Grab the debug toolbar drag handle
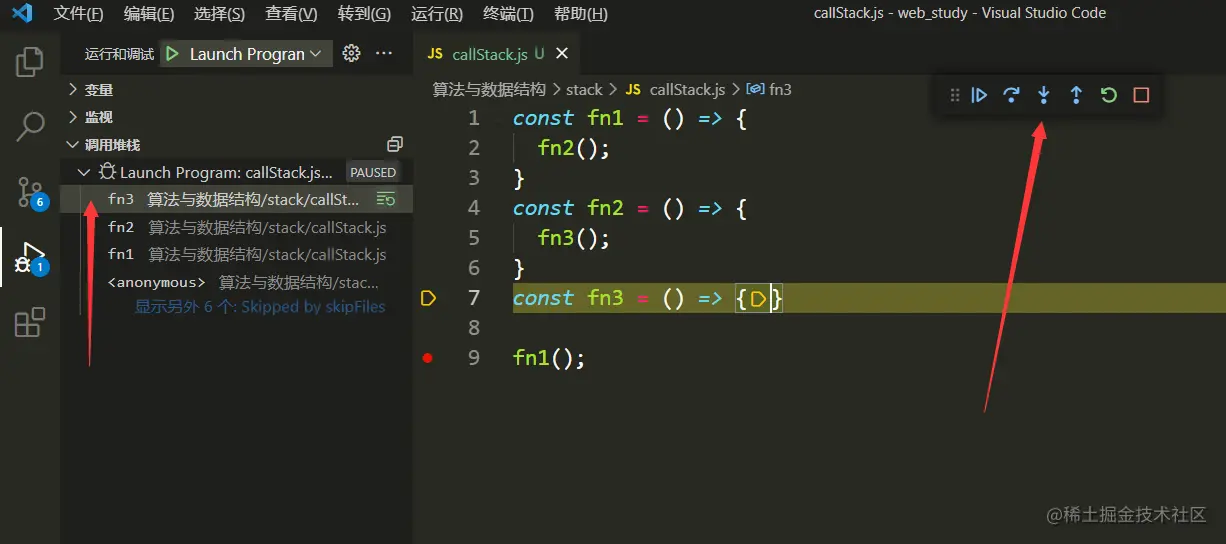The image size is (1226, 544). (954, 95)
